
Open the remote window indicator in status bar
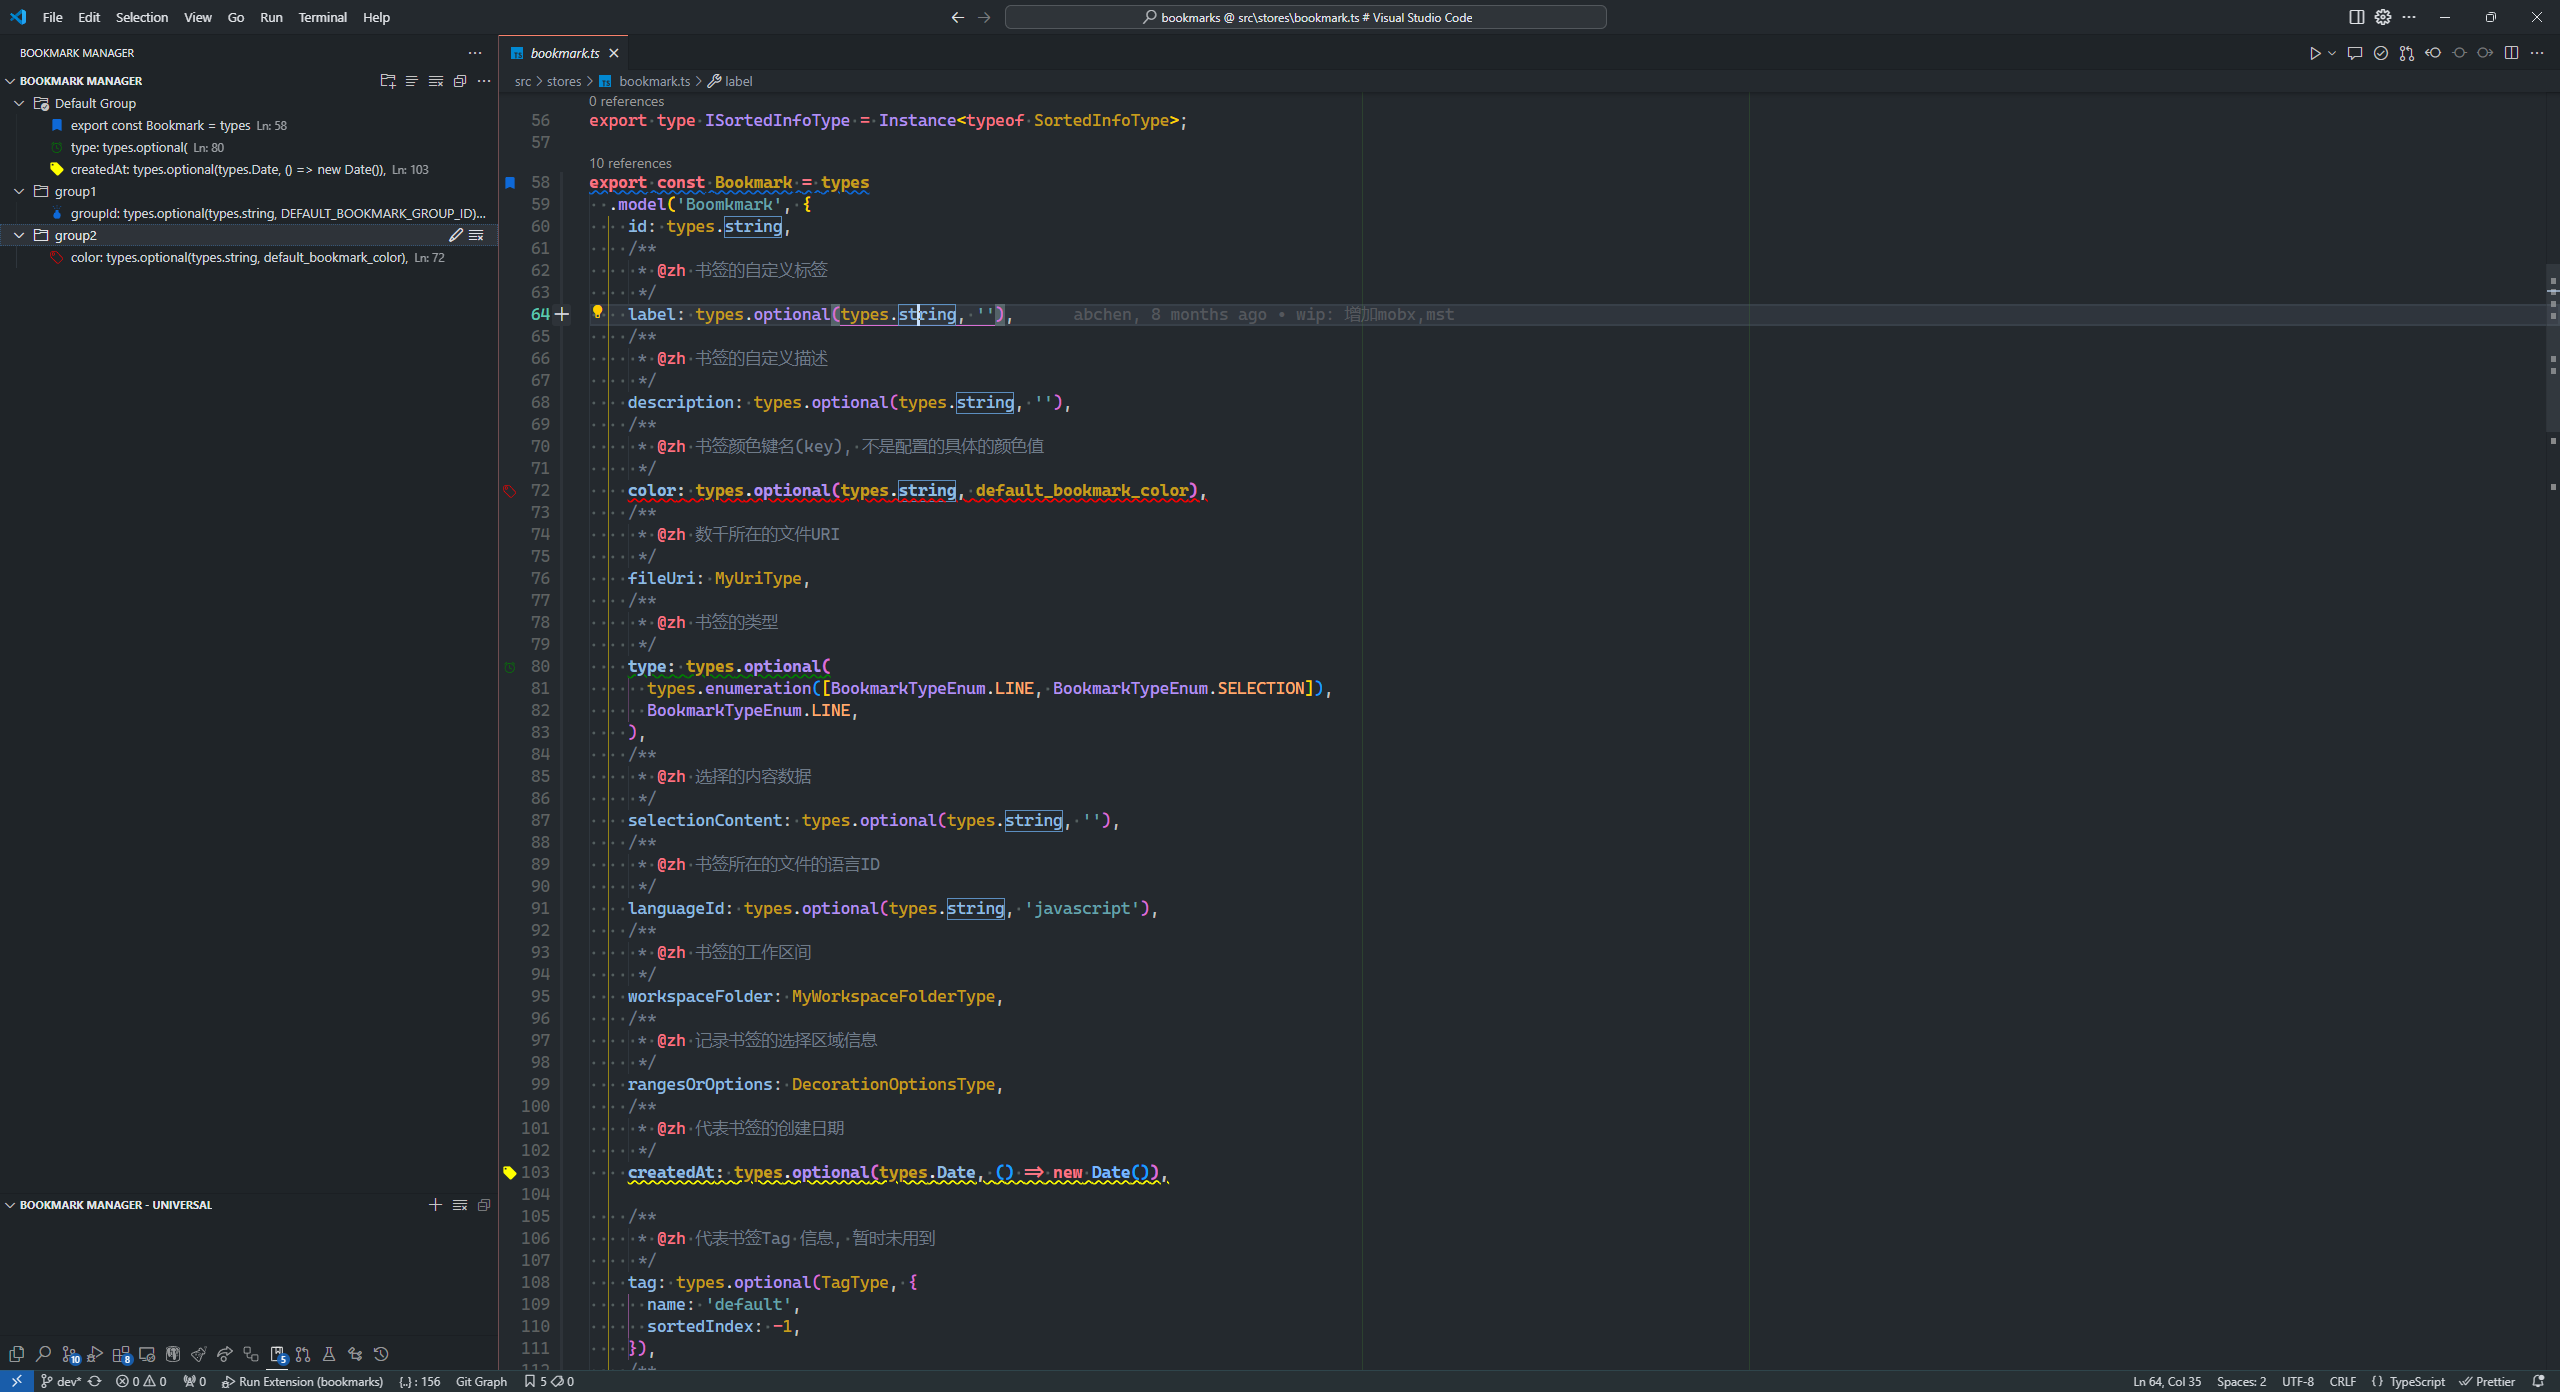17,1381
